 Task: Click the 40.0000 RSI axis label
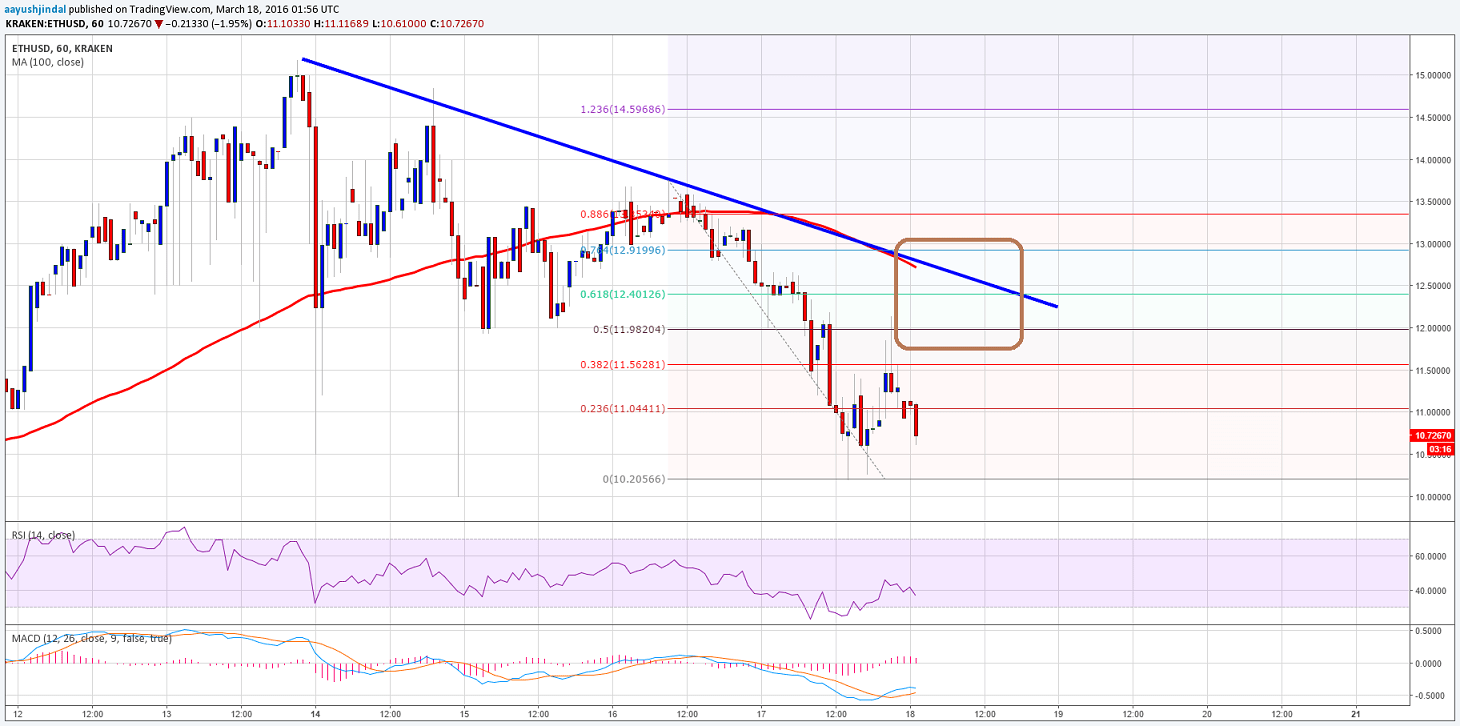[x=1432, y=590]
